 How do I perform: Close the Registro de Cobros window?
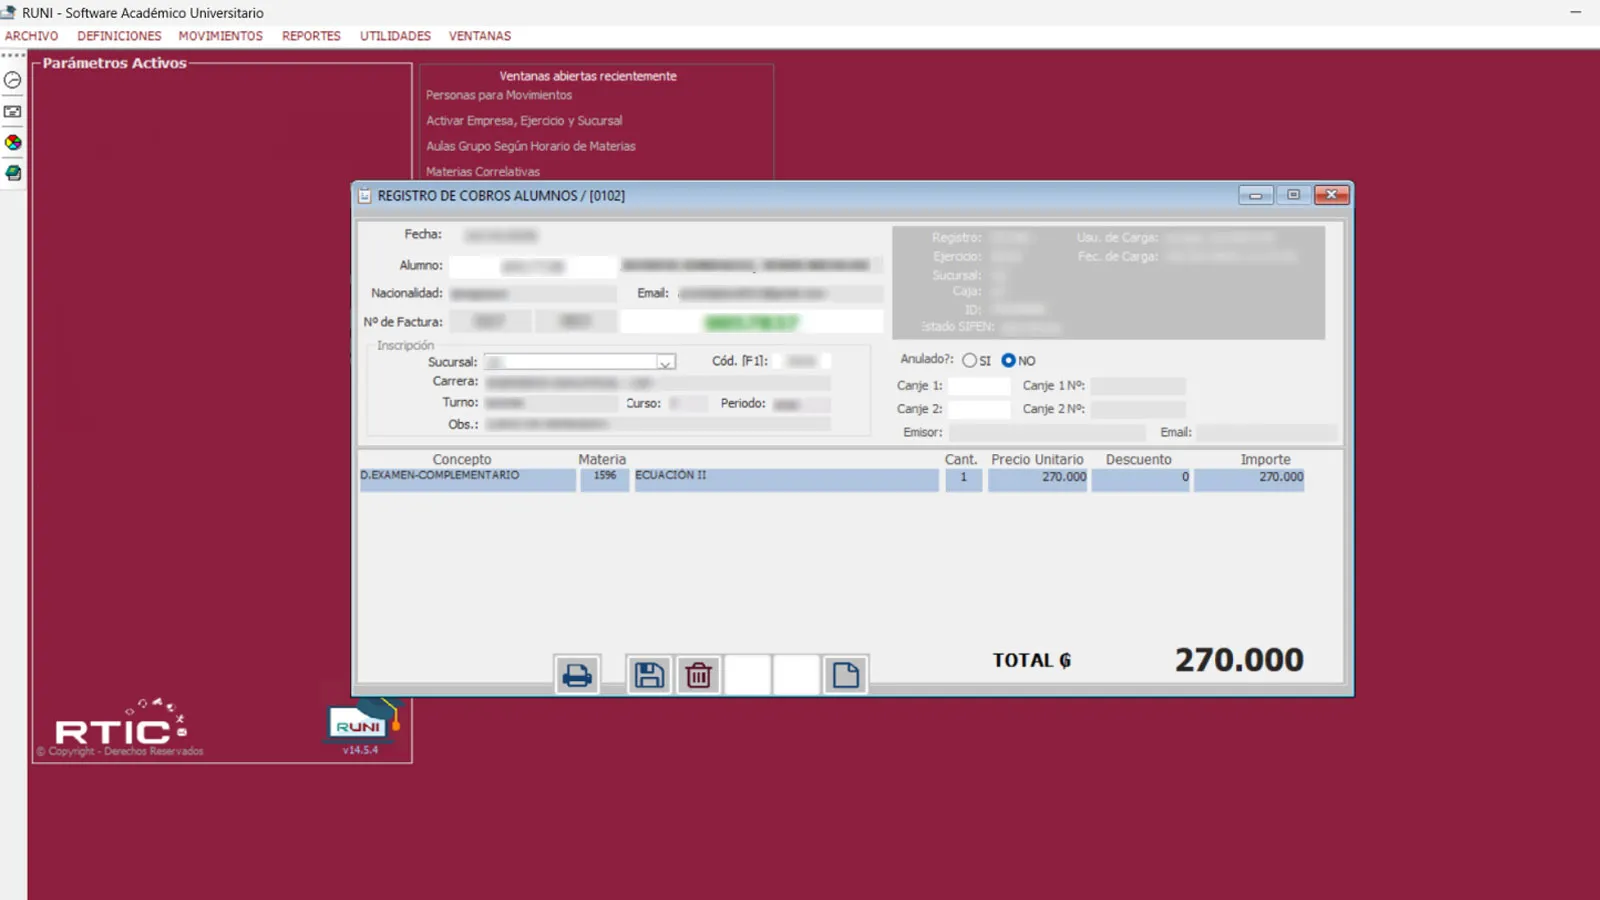point(1332,195)
